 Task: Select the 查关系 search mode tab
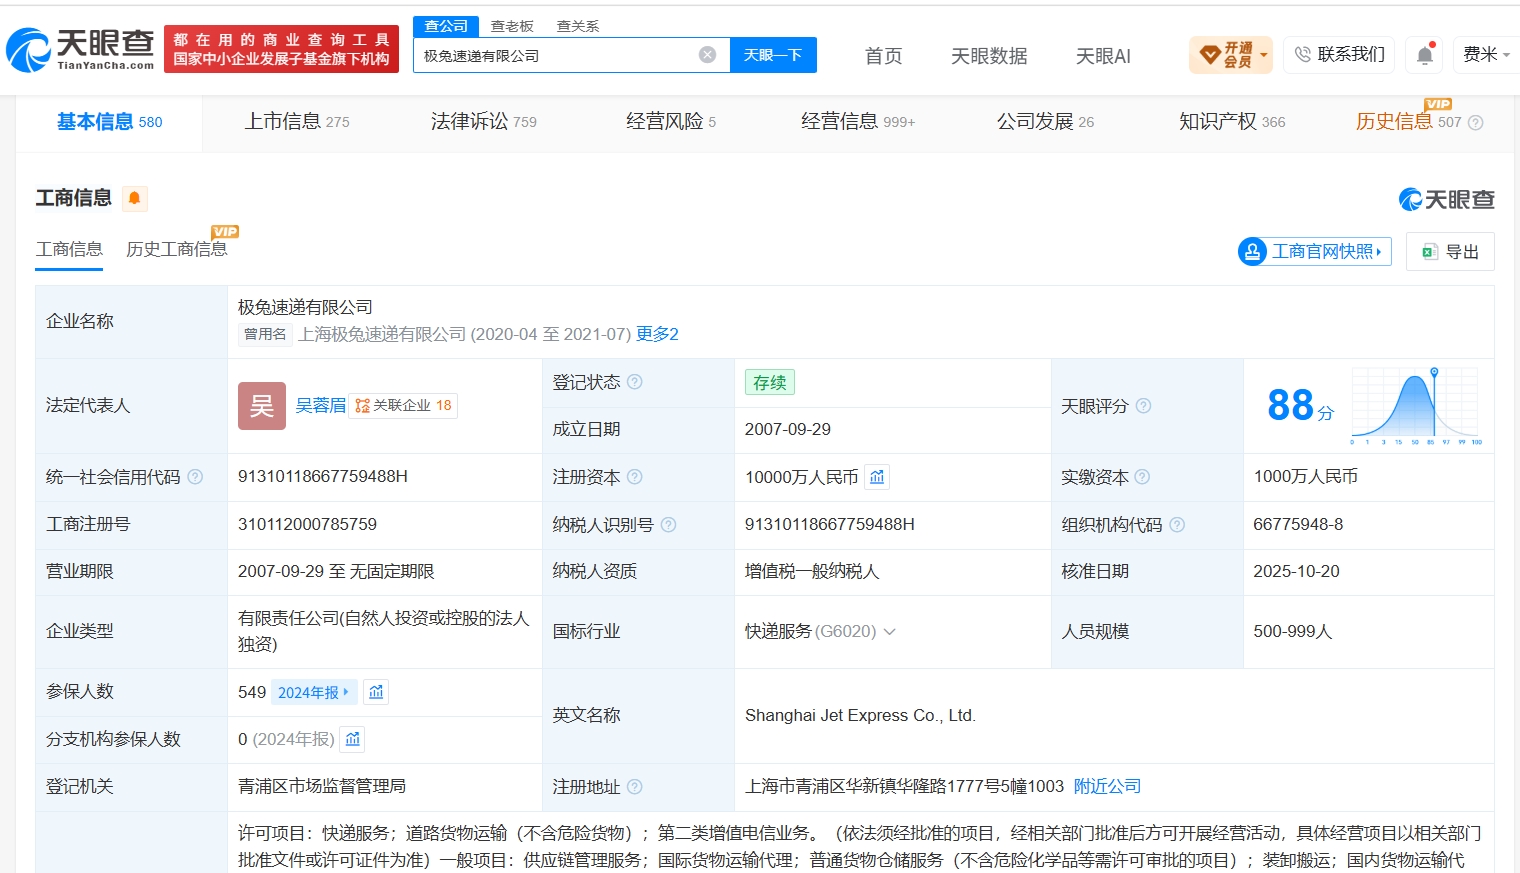click(x=578, y=26)
